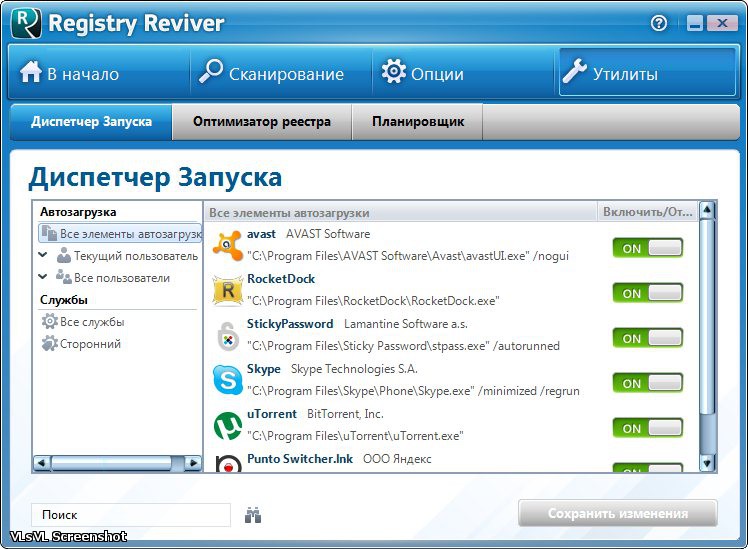
Task: Click the Включить/От... column header
Action: click(647, 212)
